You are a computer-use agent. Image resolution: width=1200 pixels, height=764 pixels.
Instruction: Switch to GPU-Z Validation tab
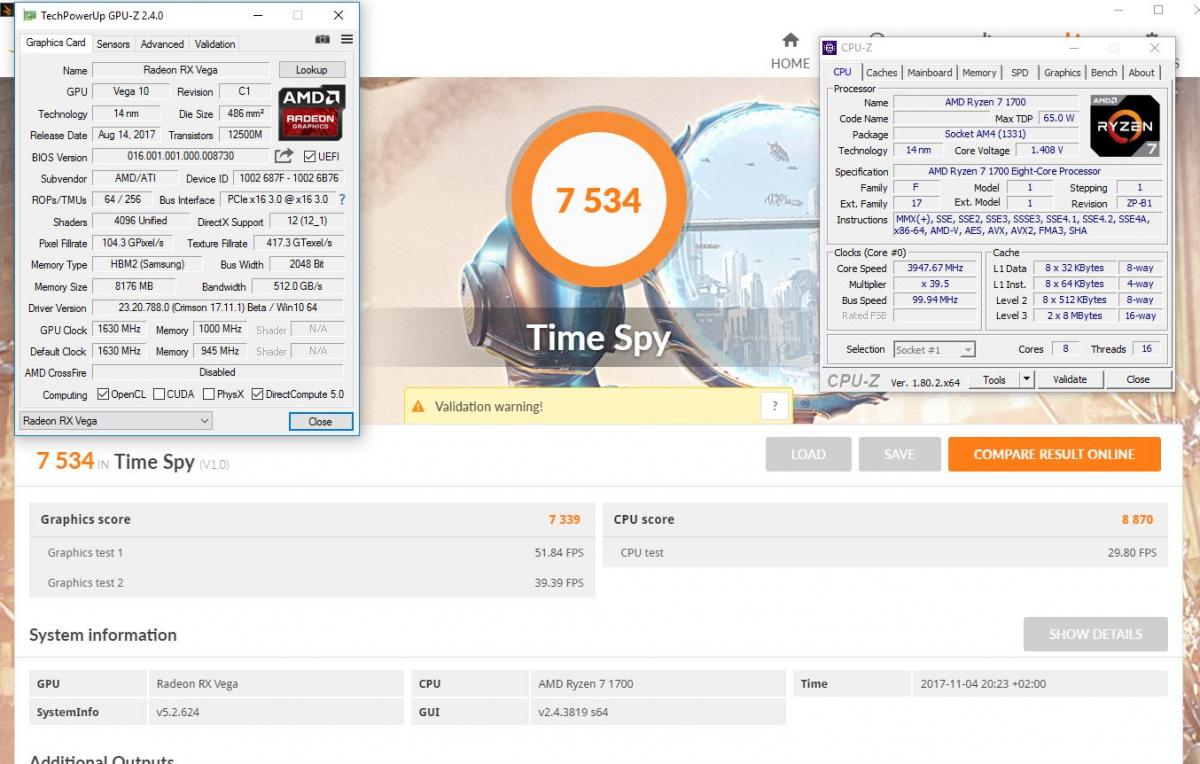(215, 44)
